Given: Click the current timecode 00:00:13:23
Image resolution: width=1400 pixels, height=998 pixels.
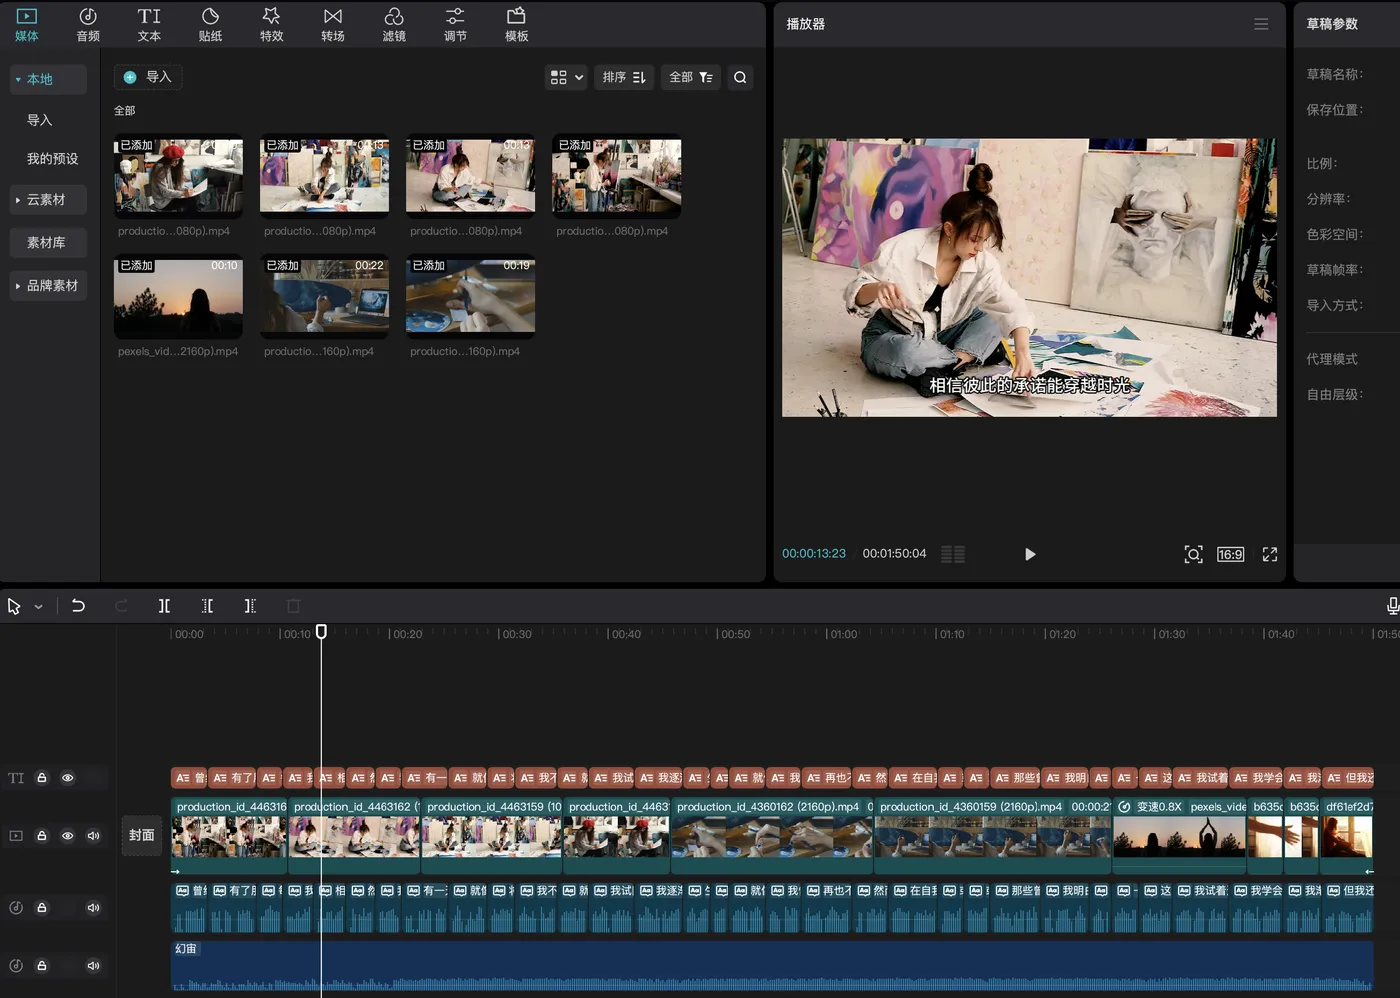Looking at the screenshot, I should point(814,553).
